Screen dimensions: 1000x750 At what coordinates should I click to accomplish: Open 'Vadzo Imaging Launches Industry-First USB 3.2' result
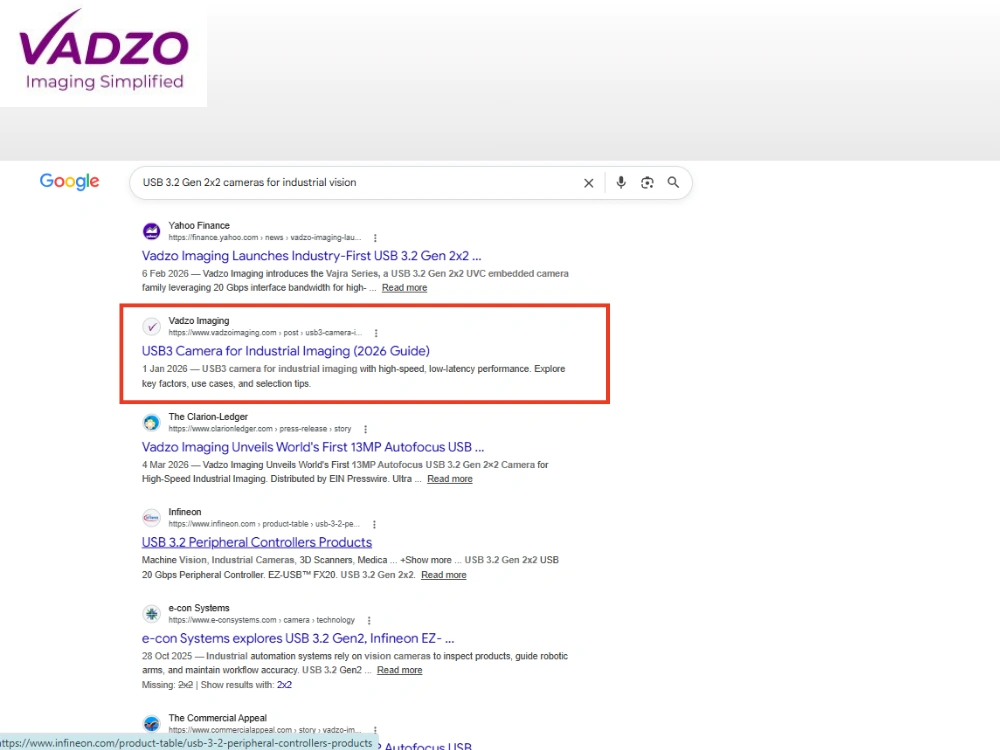click(311, 256)
